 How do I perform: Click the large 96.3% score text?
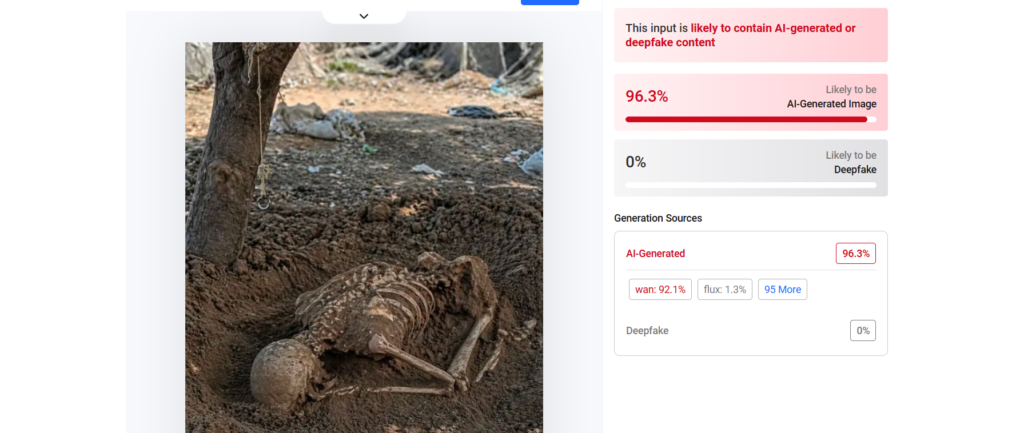[x=647, y=96]
